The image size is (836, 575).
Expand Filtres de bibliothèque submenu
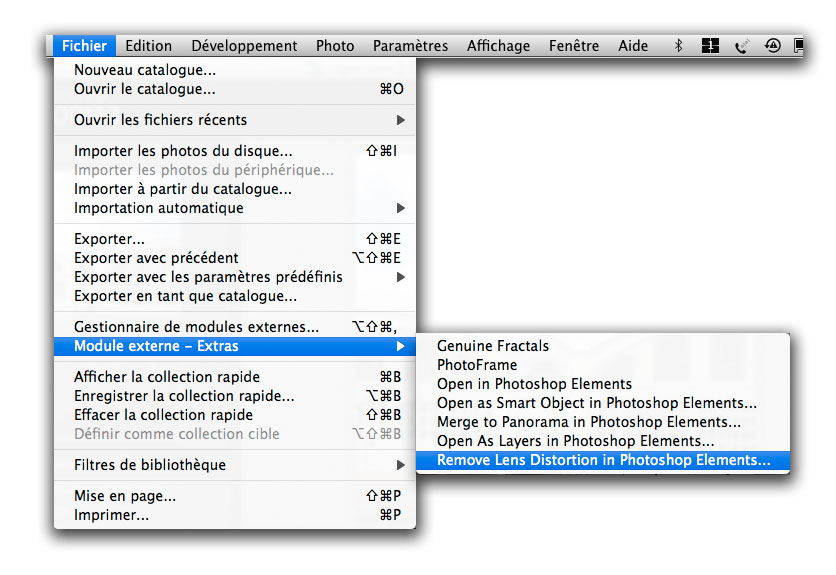tap(235, 465)
